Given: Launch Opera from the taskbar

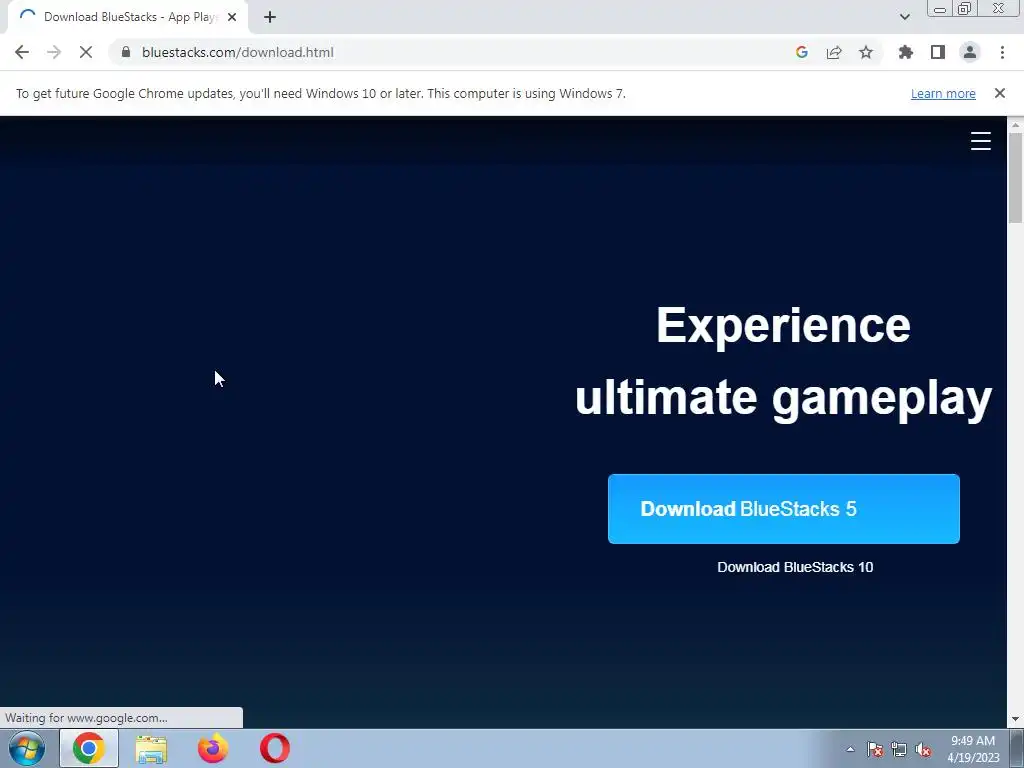Looking at the screenshot, I should pyautogui.click(x=275, y=748).
